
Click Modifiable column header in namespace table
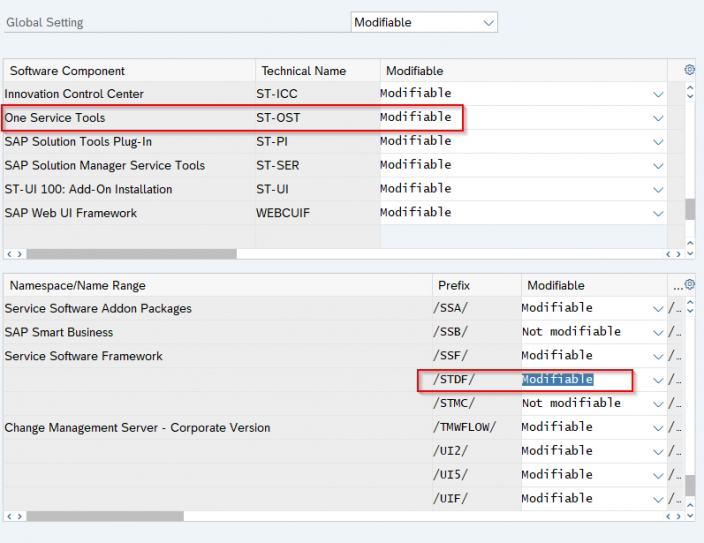click(x=594, y=285)
